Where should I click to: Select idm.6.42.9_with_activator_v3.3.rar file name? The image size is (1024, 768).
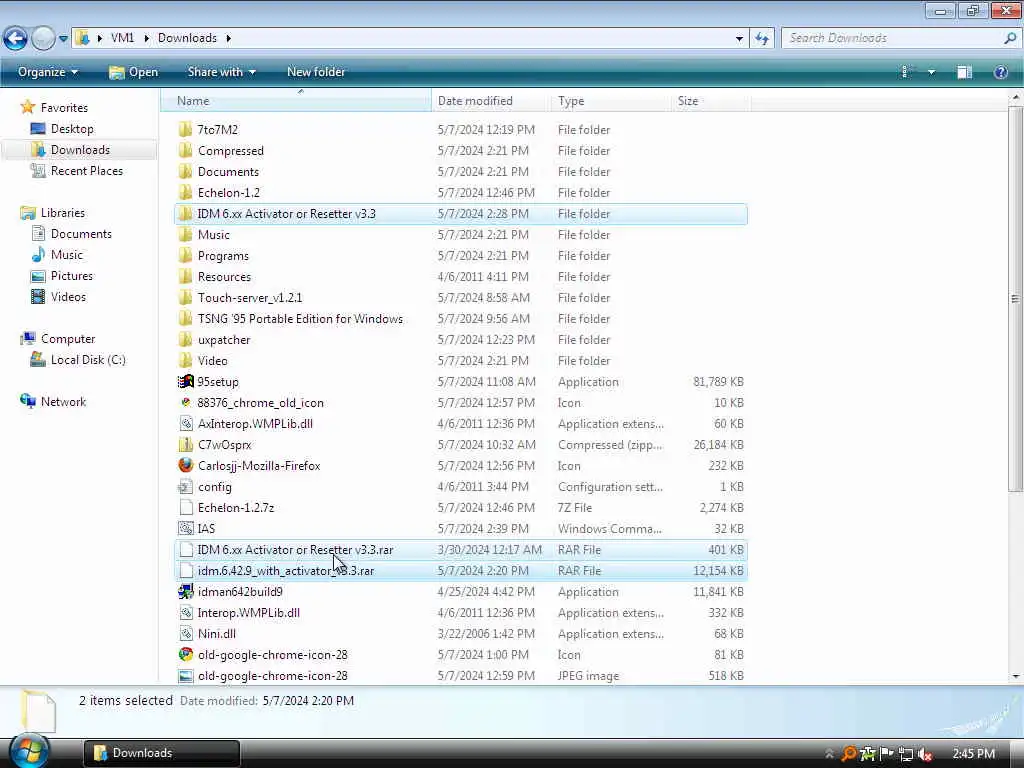285,570
